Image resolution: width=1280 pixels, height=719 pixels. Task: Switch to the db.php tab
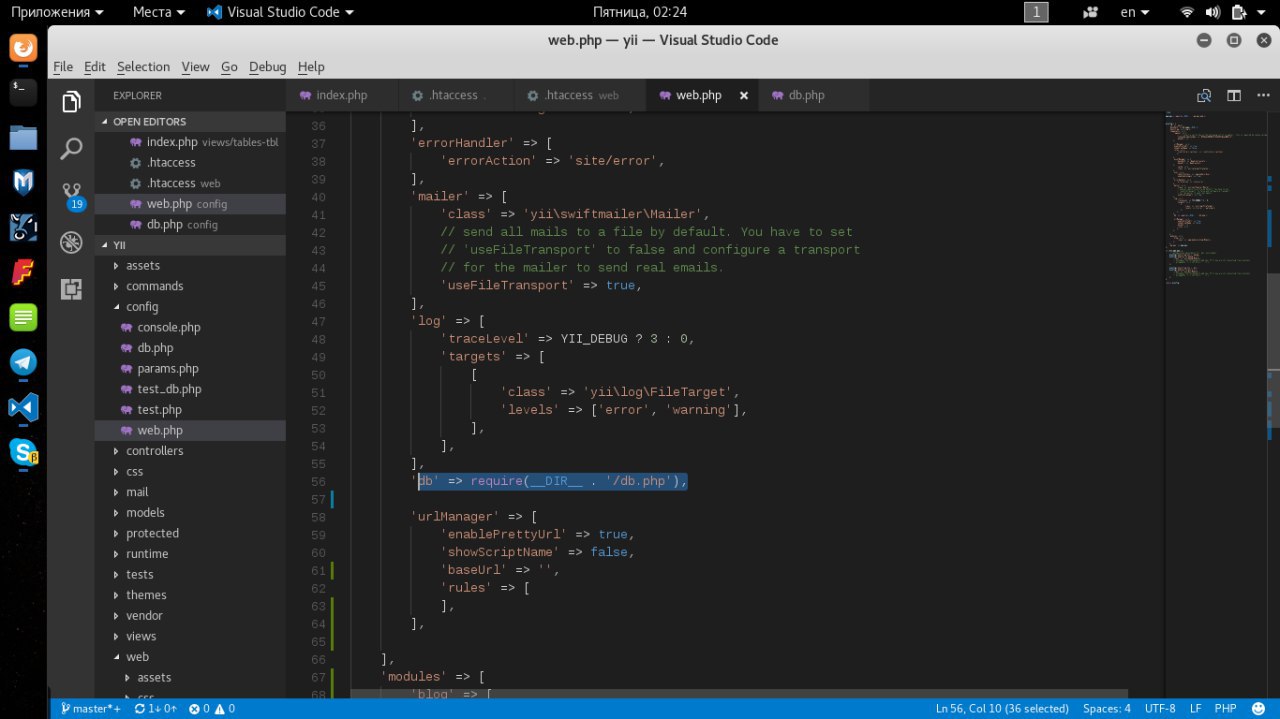click(806, 96)
